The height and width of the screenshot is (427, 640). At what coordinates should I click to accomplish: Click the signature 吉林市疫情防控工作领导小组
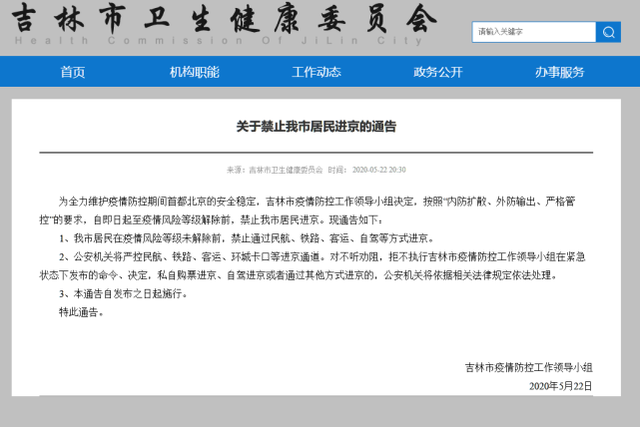(x=528, y=368)
